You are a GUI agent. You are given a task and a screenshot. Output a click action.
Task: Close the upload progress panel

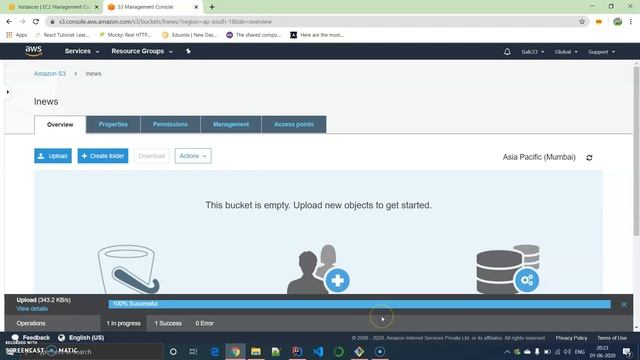point(624,304)
